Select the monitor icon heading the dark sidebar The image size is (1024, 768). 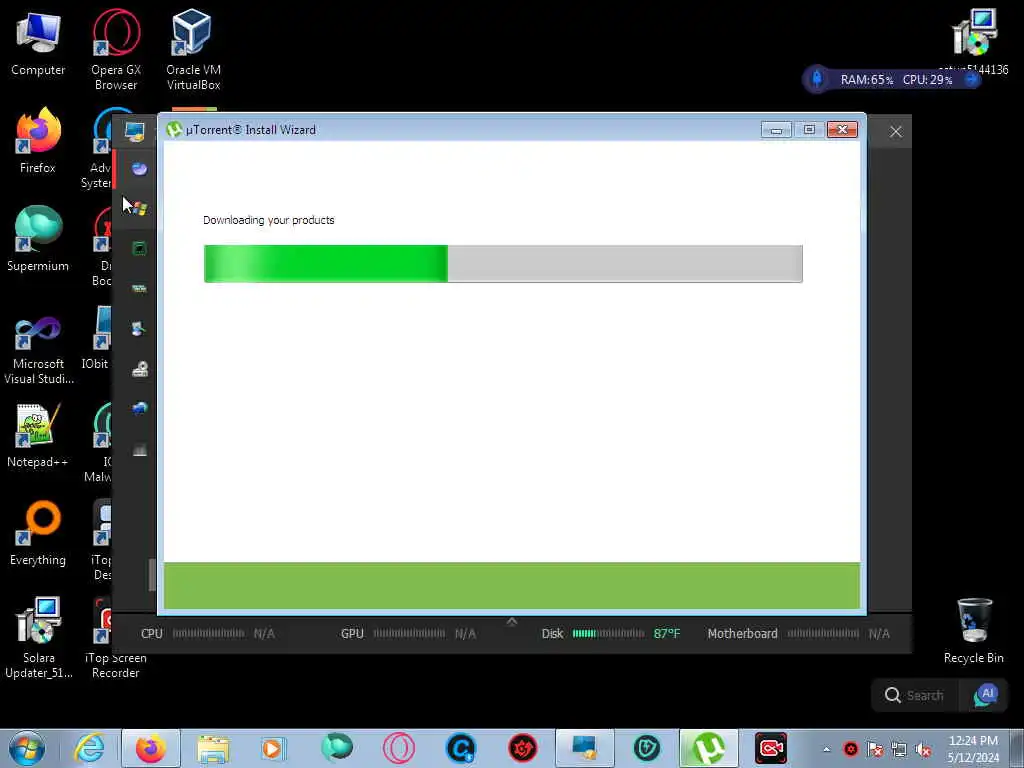[135, 132]
